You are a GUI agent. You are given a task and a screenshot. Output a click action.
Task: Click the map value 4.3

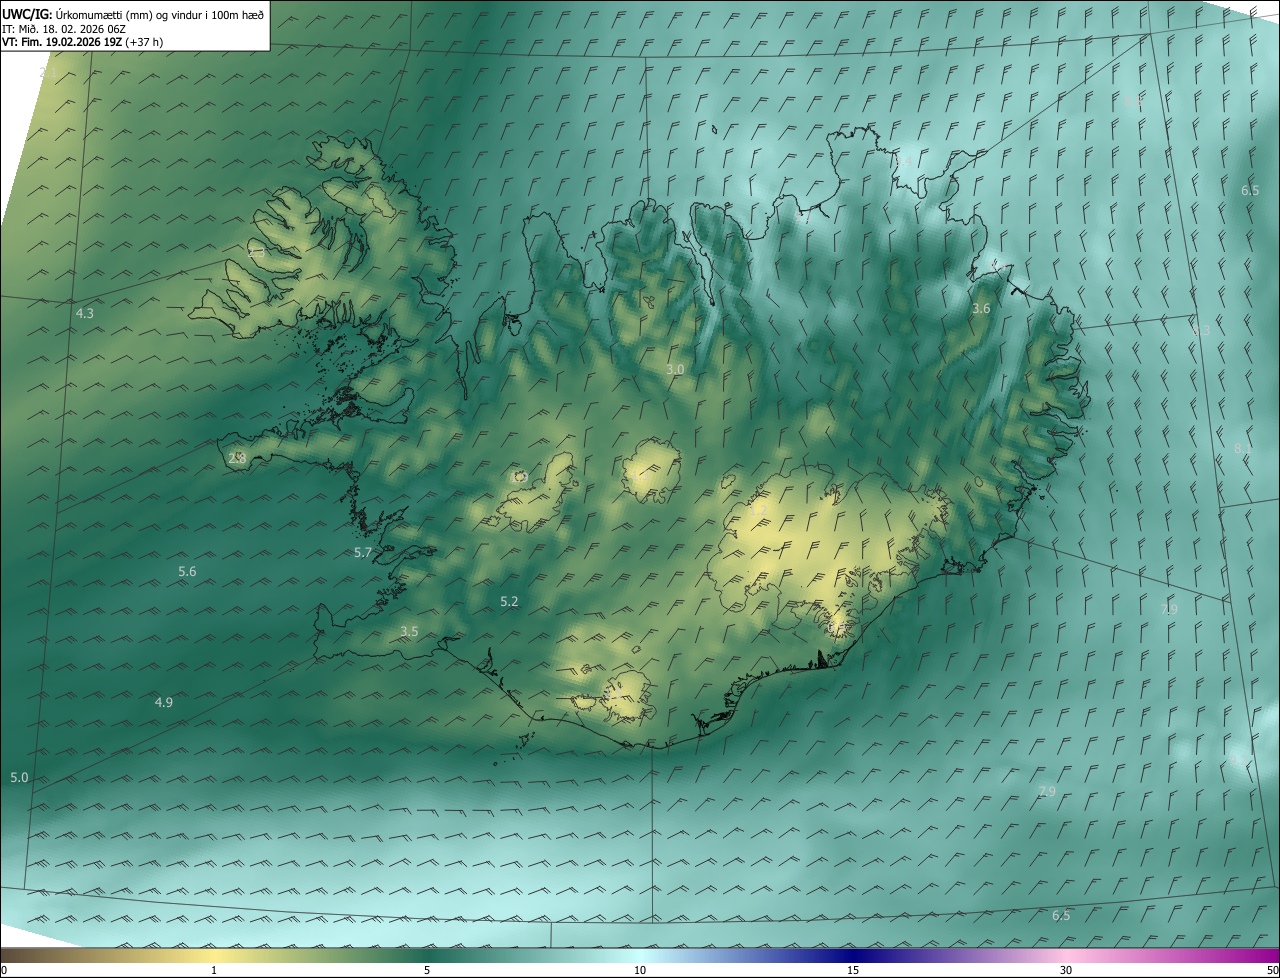point(85,314)
